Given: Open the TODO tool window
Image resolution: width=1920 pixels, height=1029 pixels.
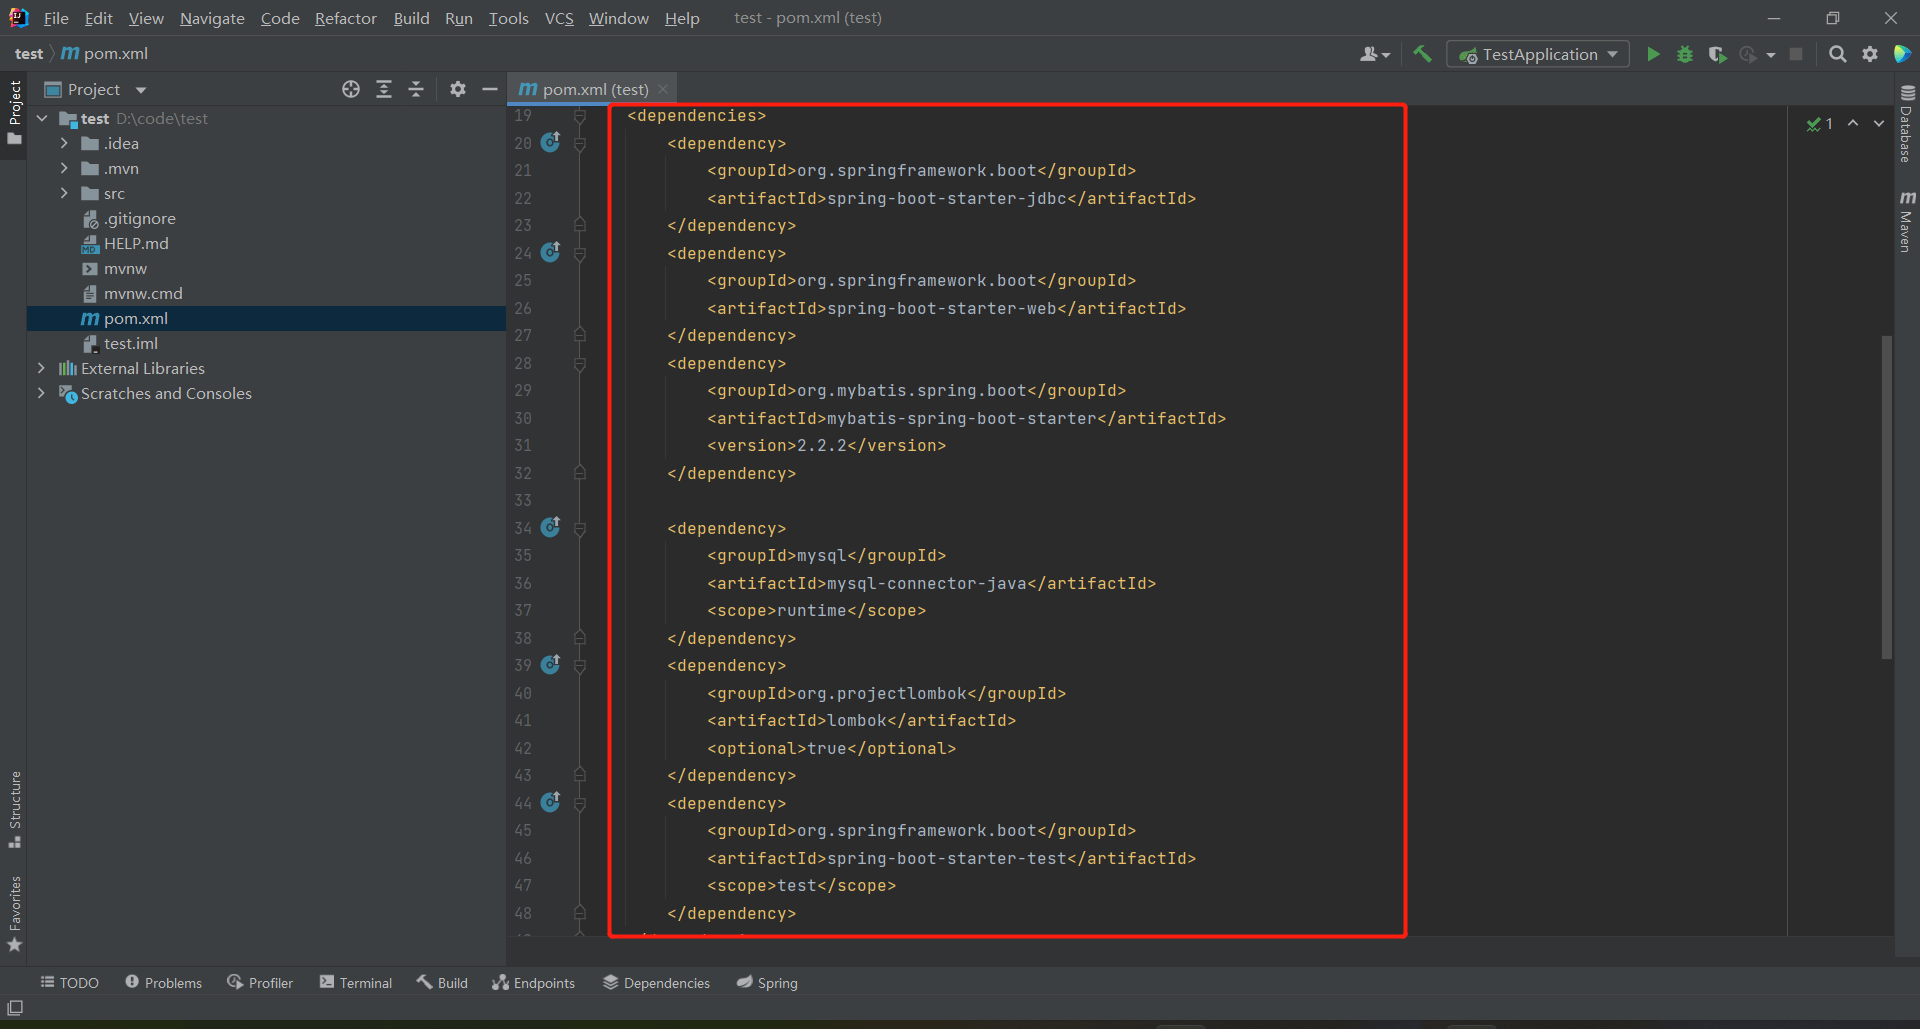Looking at the screenshot, I should point(69,983).
